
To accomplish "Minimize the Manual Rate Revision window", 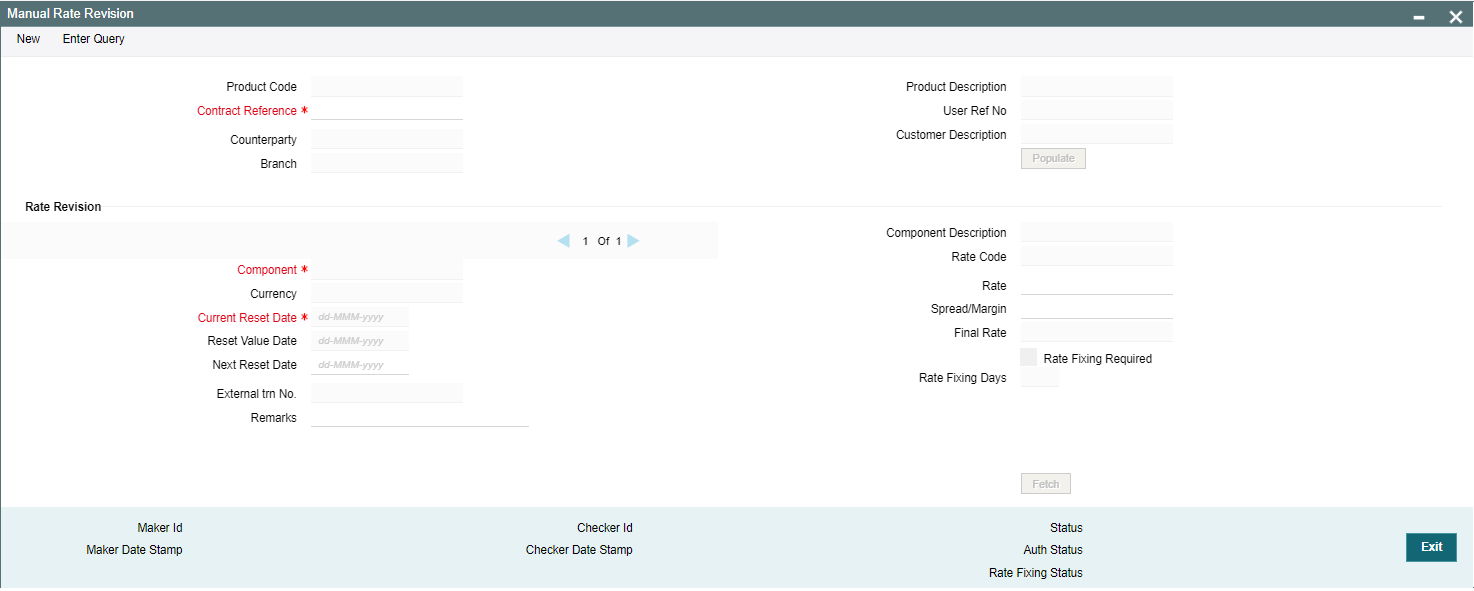I will (x=1419, y=17).
